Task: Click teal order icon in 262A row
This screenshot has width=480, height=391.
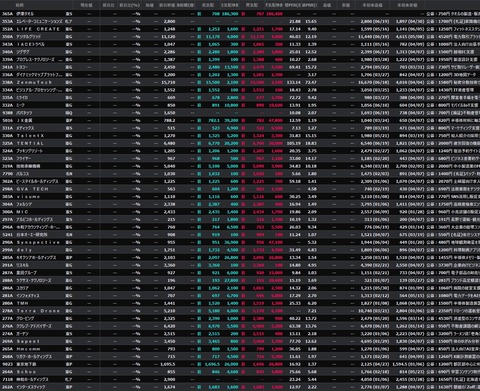Action: tap(199, 387)
